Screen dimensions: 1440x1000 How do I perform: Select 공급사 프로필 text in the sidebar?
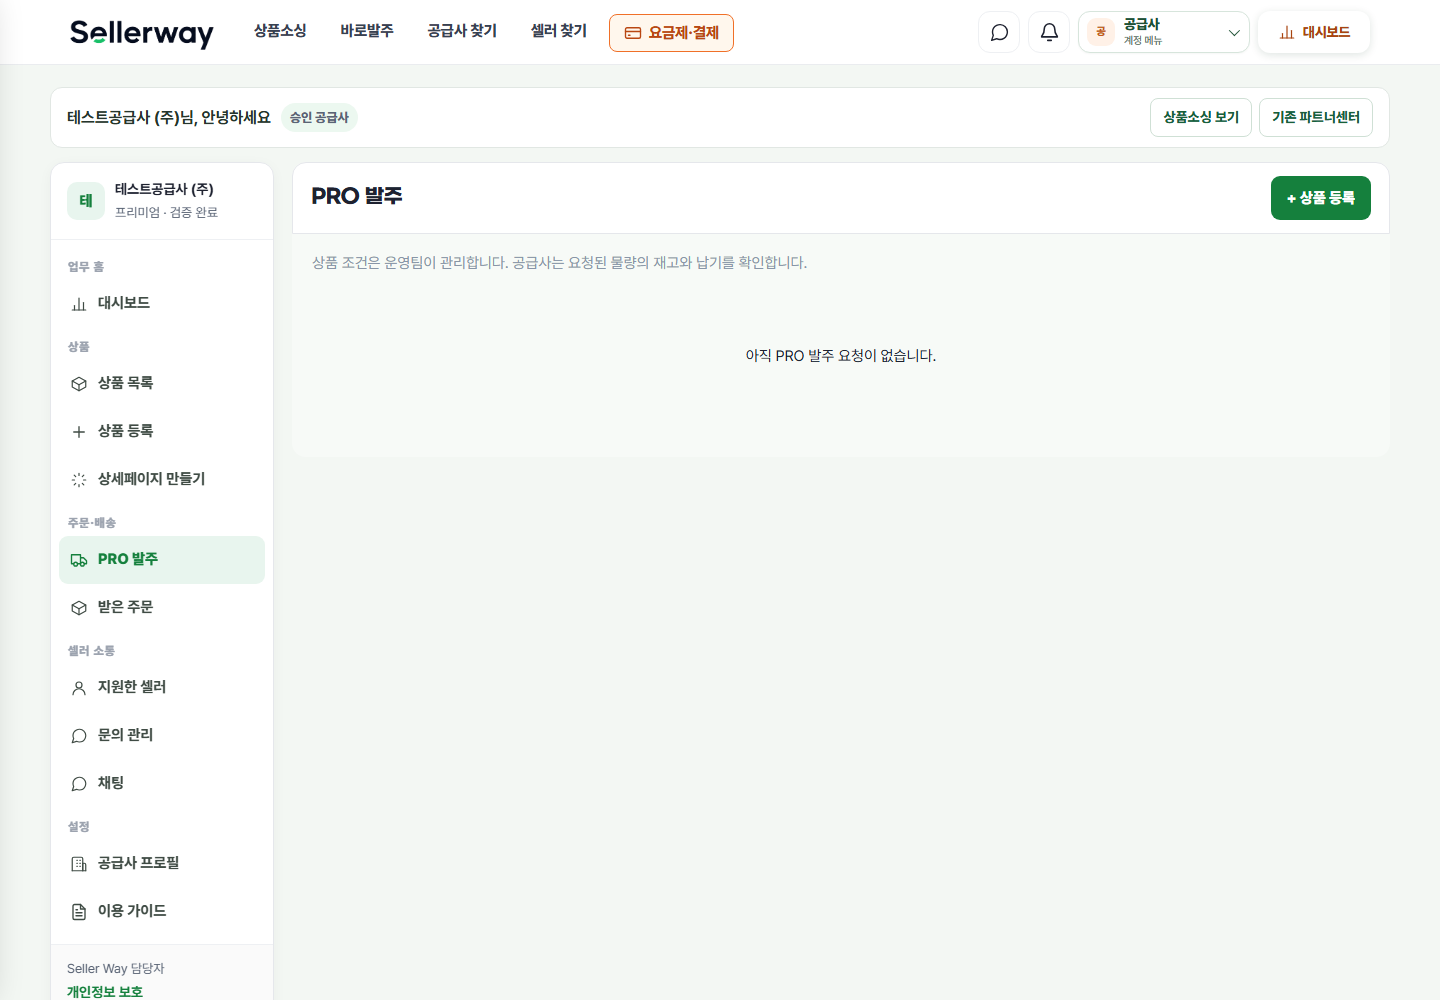138,863
